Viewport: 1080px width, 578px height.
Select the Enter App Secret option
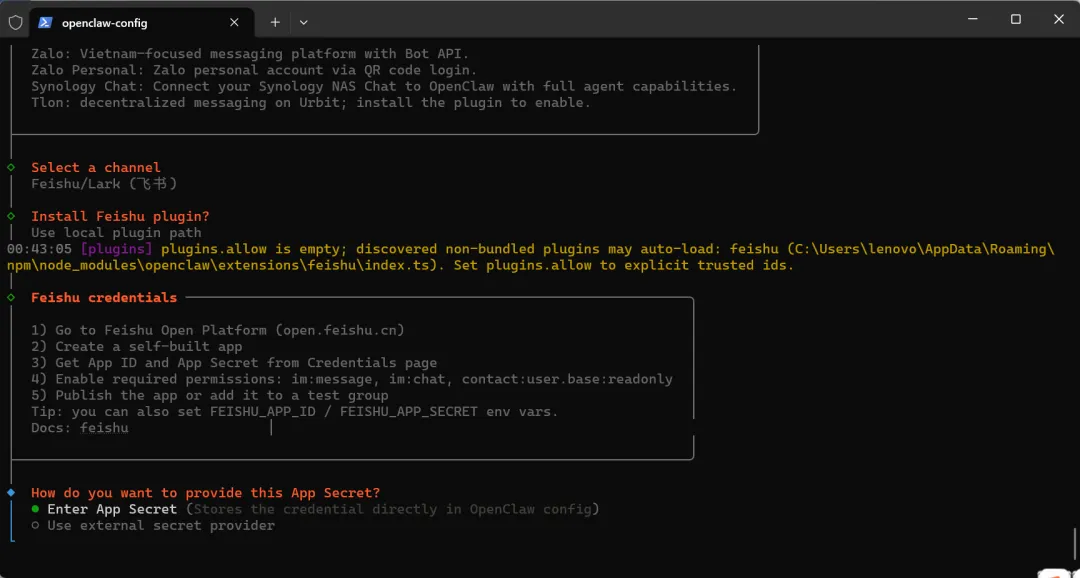(315, 509)
